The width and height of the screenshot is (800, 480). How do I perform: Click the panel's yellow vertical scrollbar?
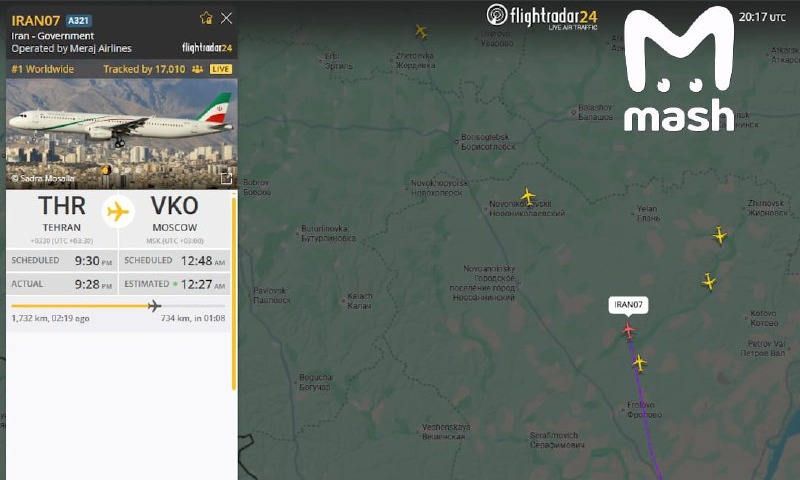[234, 294]
